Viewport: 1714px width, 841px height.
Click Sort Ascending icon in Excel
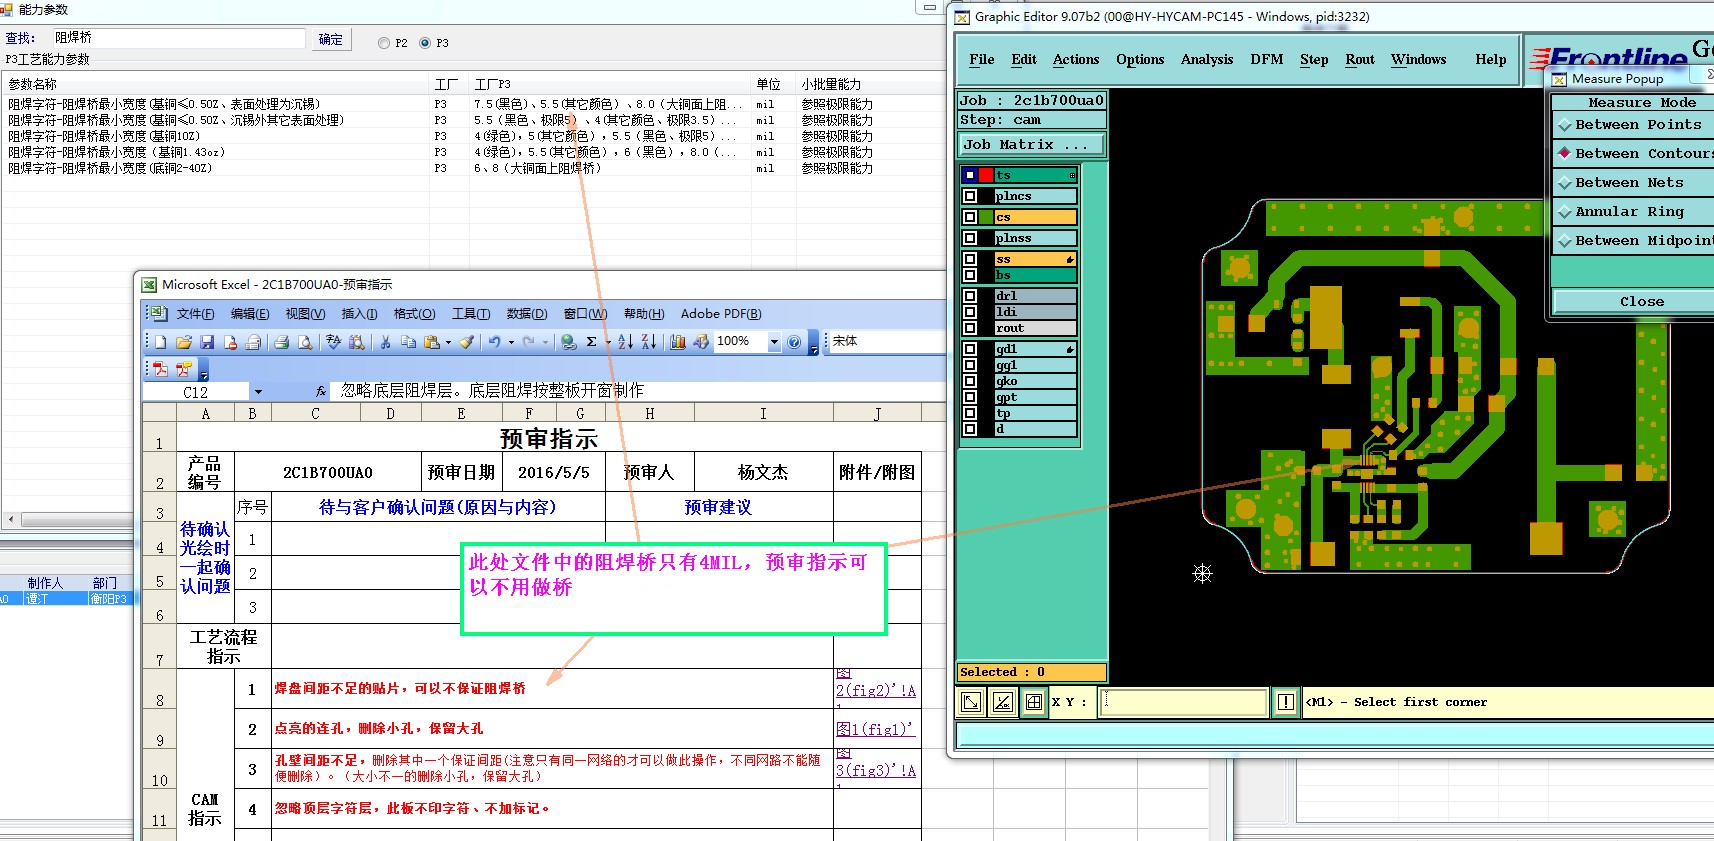pos(626,342)
